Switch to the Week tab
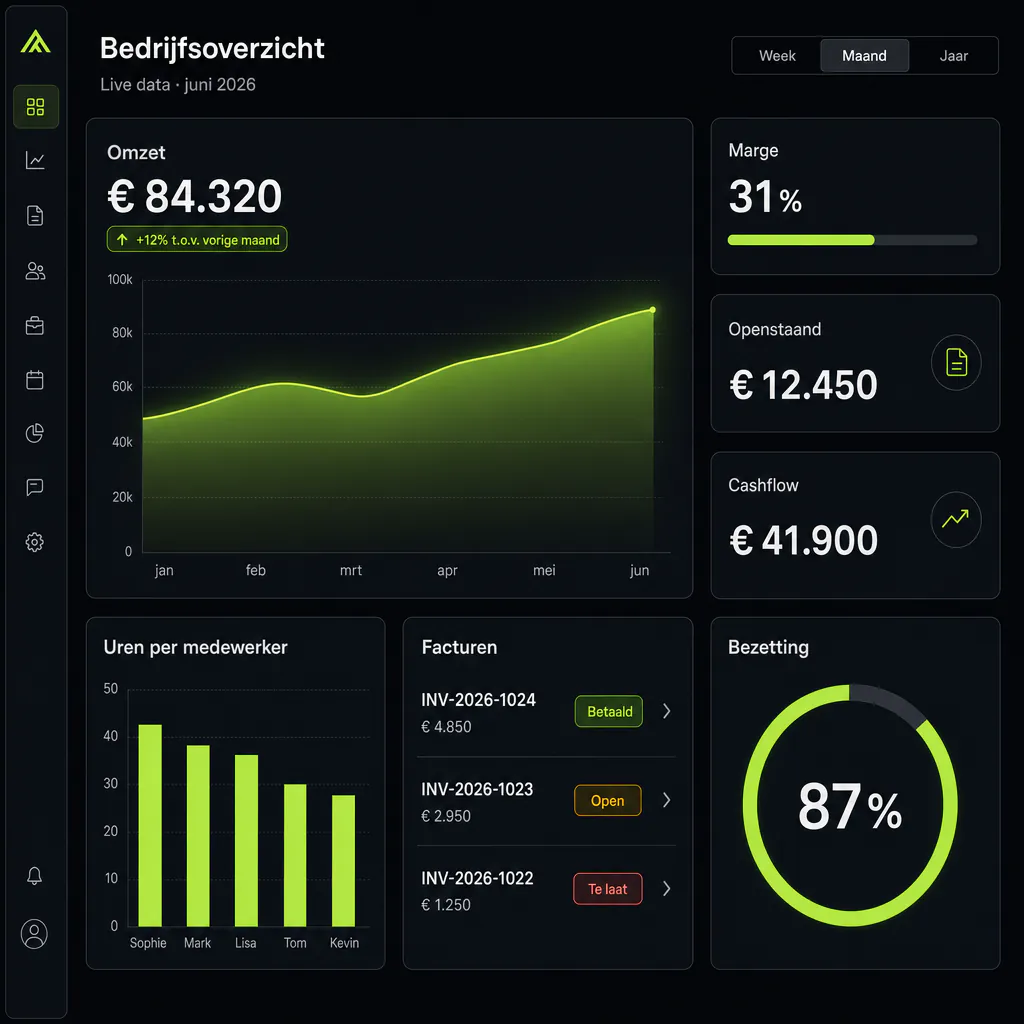1024x1024 pixels. (777, 56)
